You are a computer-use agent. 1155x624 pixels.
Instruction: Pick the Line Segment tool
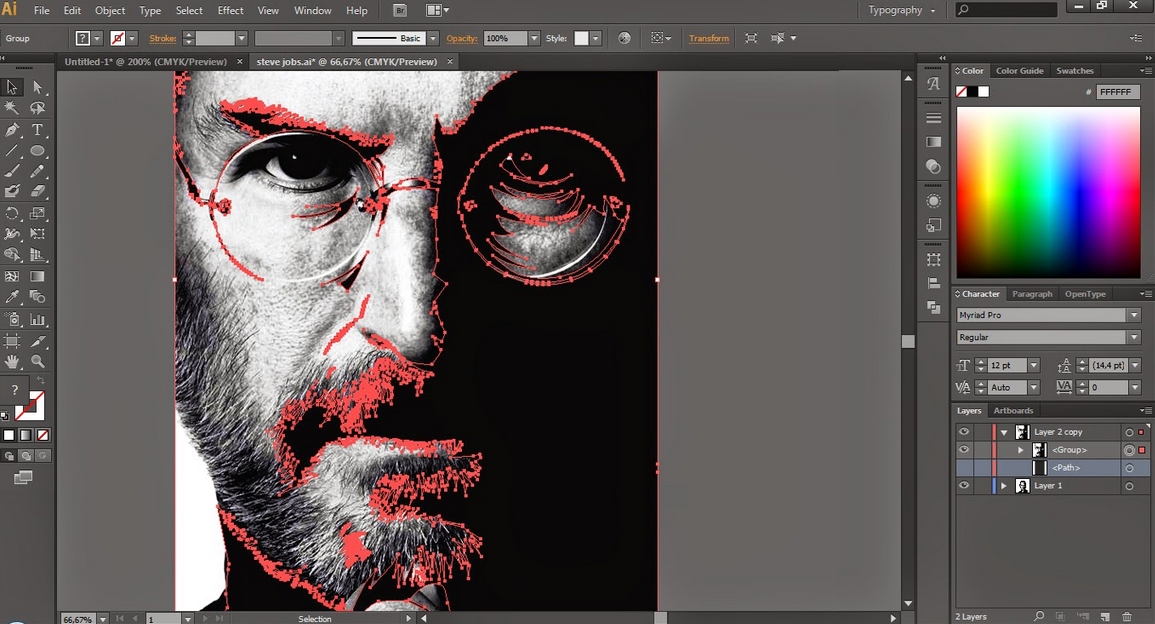[12, 150]
